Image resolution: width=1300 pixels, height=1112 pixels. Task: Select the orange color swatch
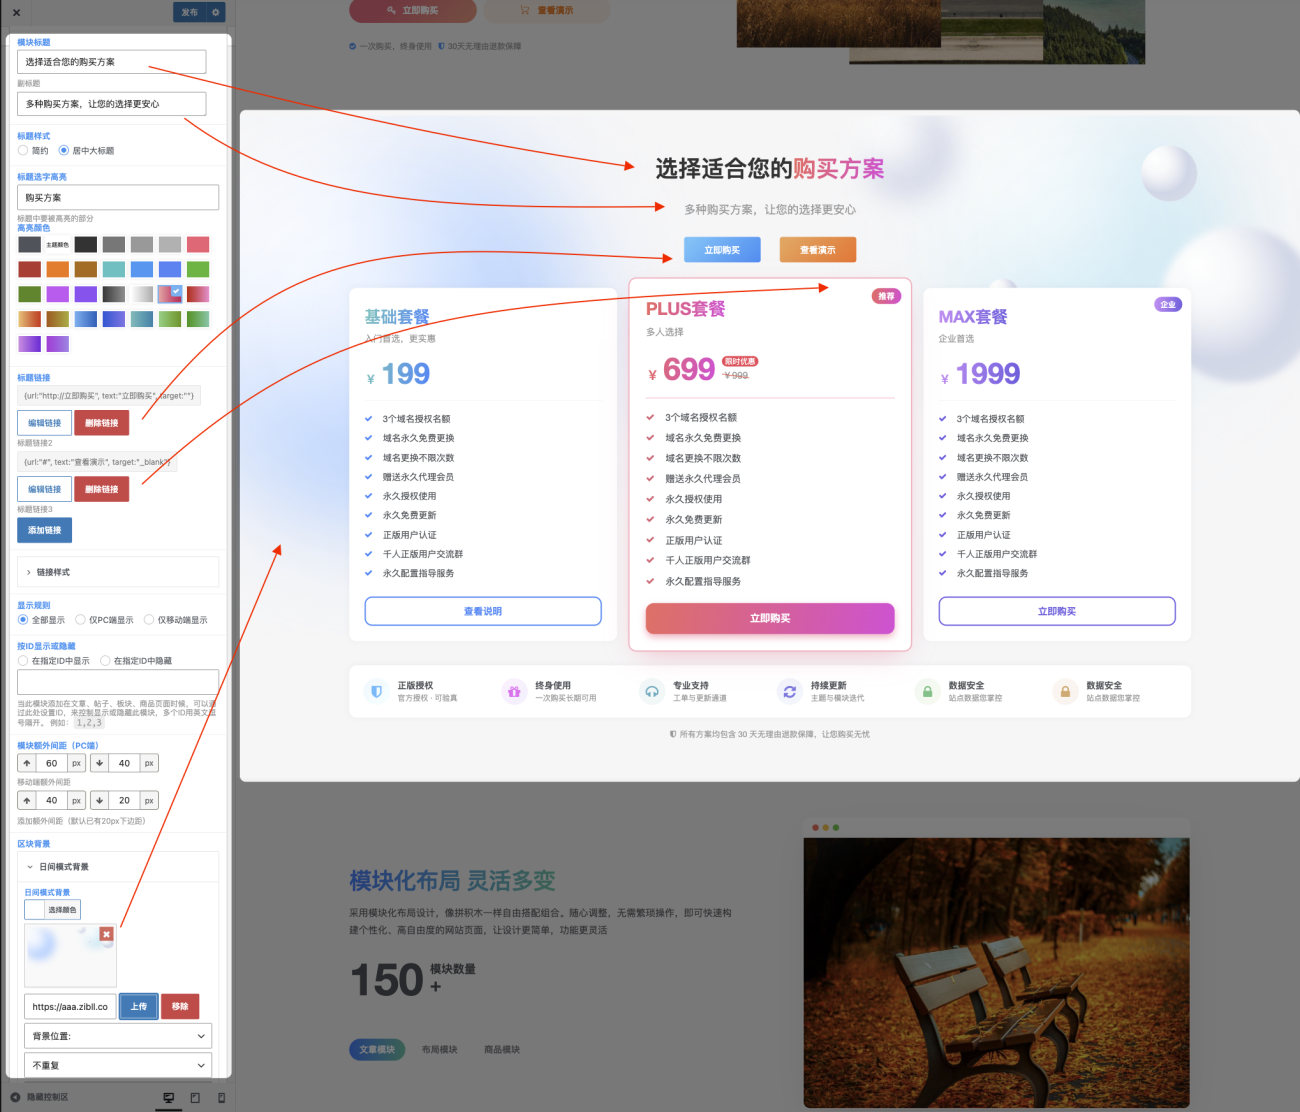click(57, 269)
